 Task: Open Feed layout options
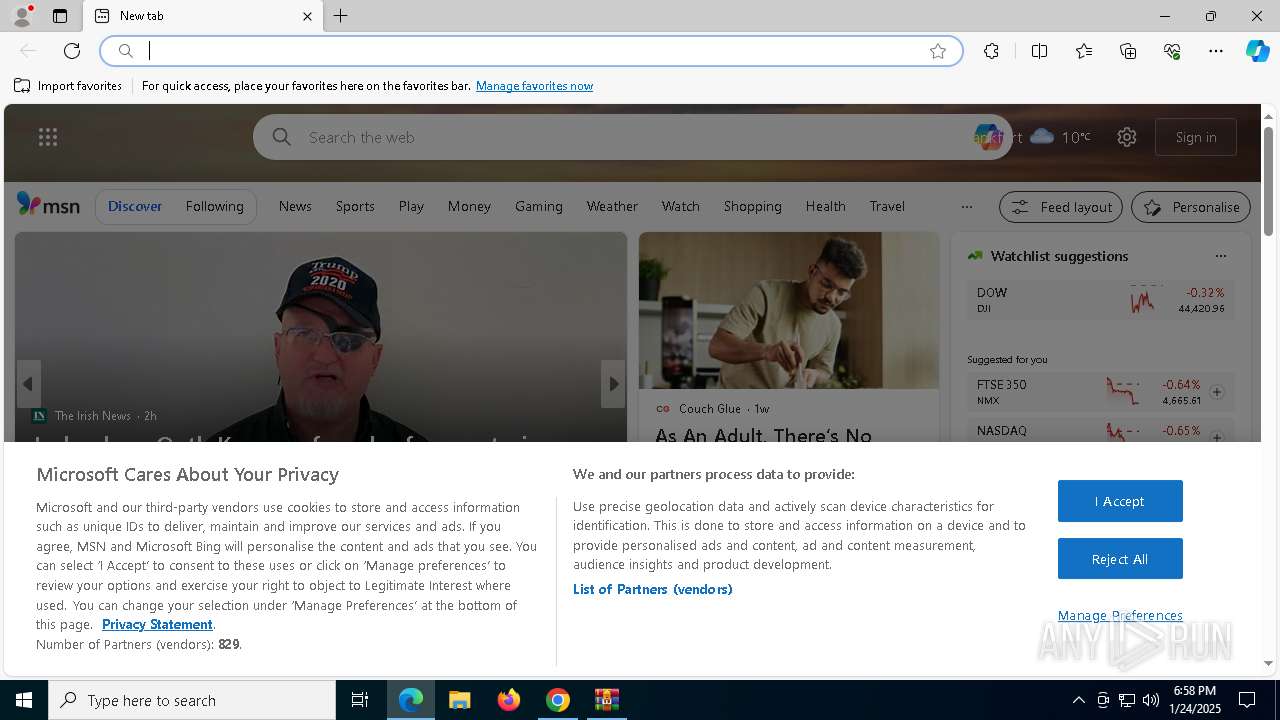coord(1061,207)
